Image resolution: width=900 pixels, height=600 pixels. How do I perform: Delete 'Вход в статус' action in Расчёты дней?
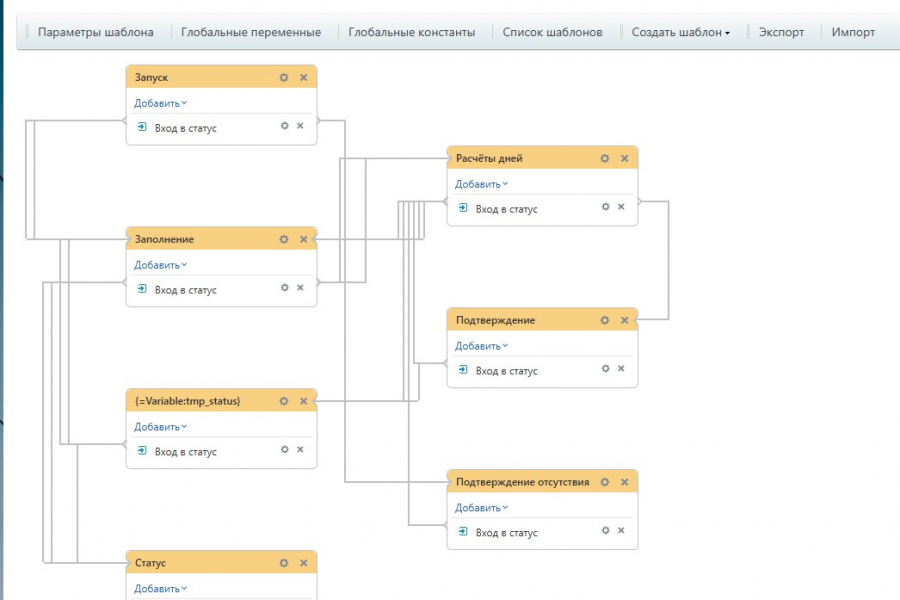(x=620, y=207)
